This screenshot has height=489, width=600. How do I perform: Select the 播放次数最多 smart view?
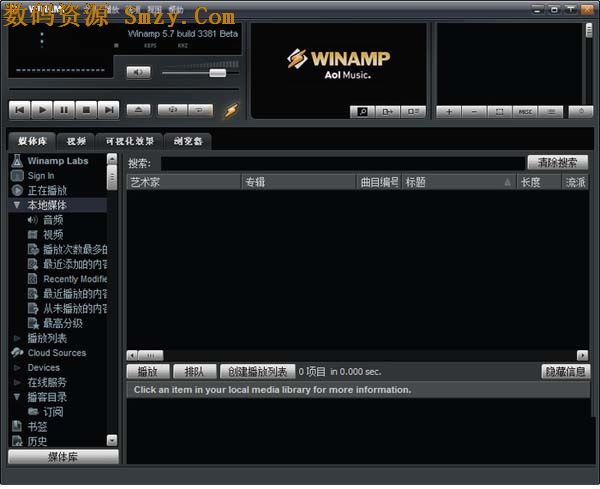point(67,249)
